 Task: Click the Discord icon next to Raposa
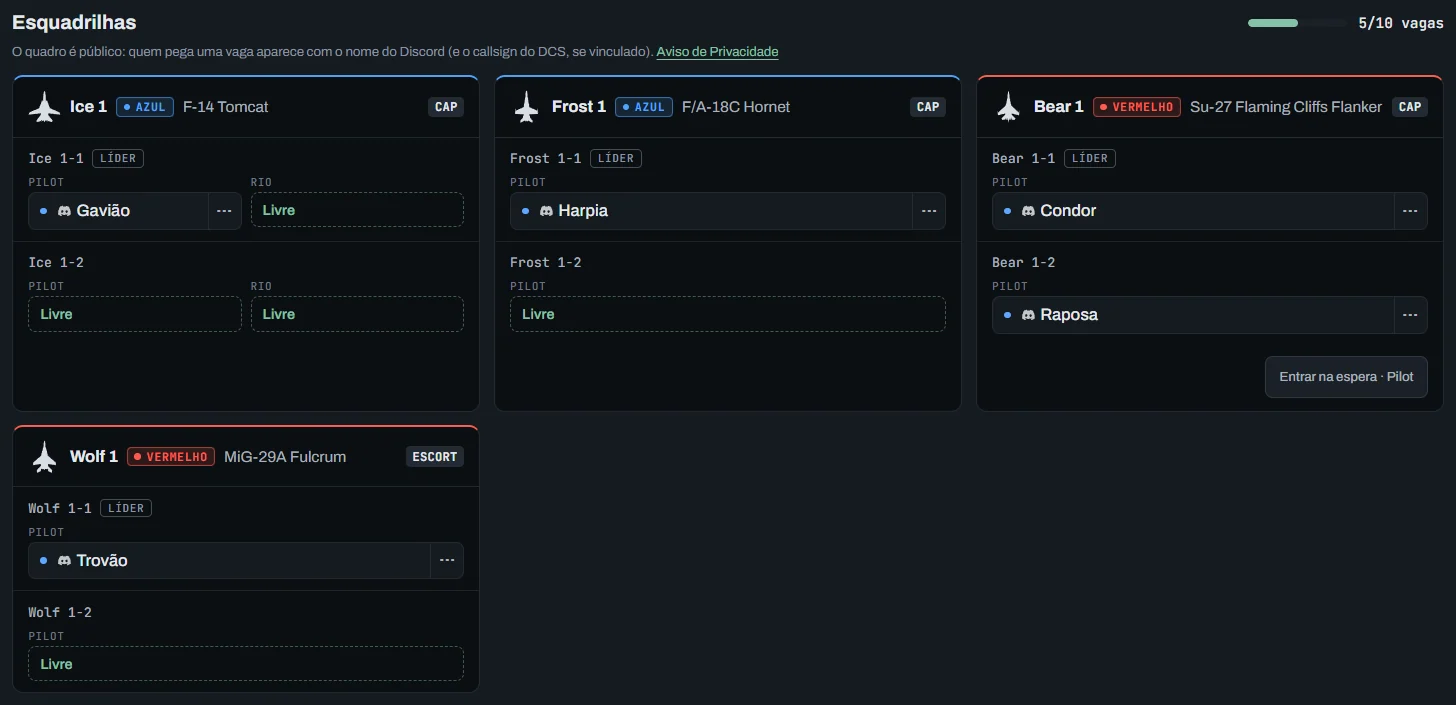click(x=1028, y=315)
